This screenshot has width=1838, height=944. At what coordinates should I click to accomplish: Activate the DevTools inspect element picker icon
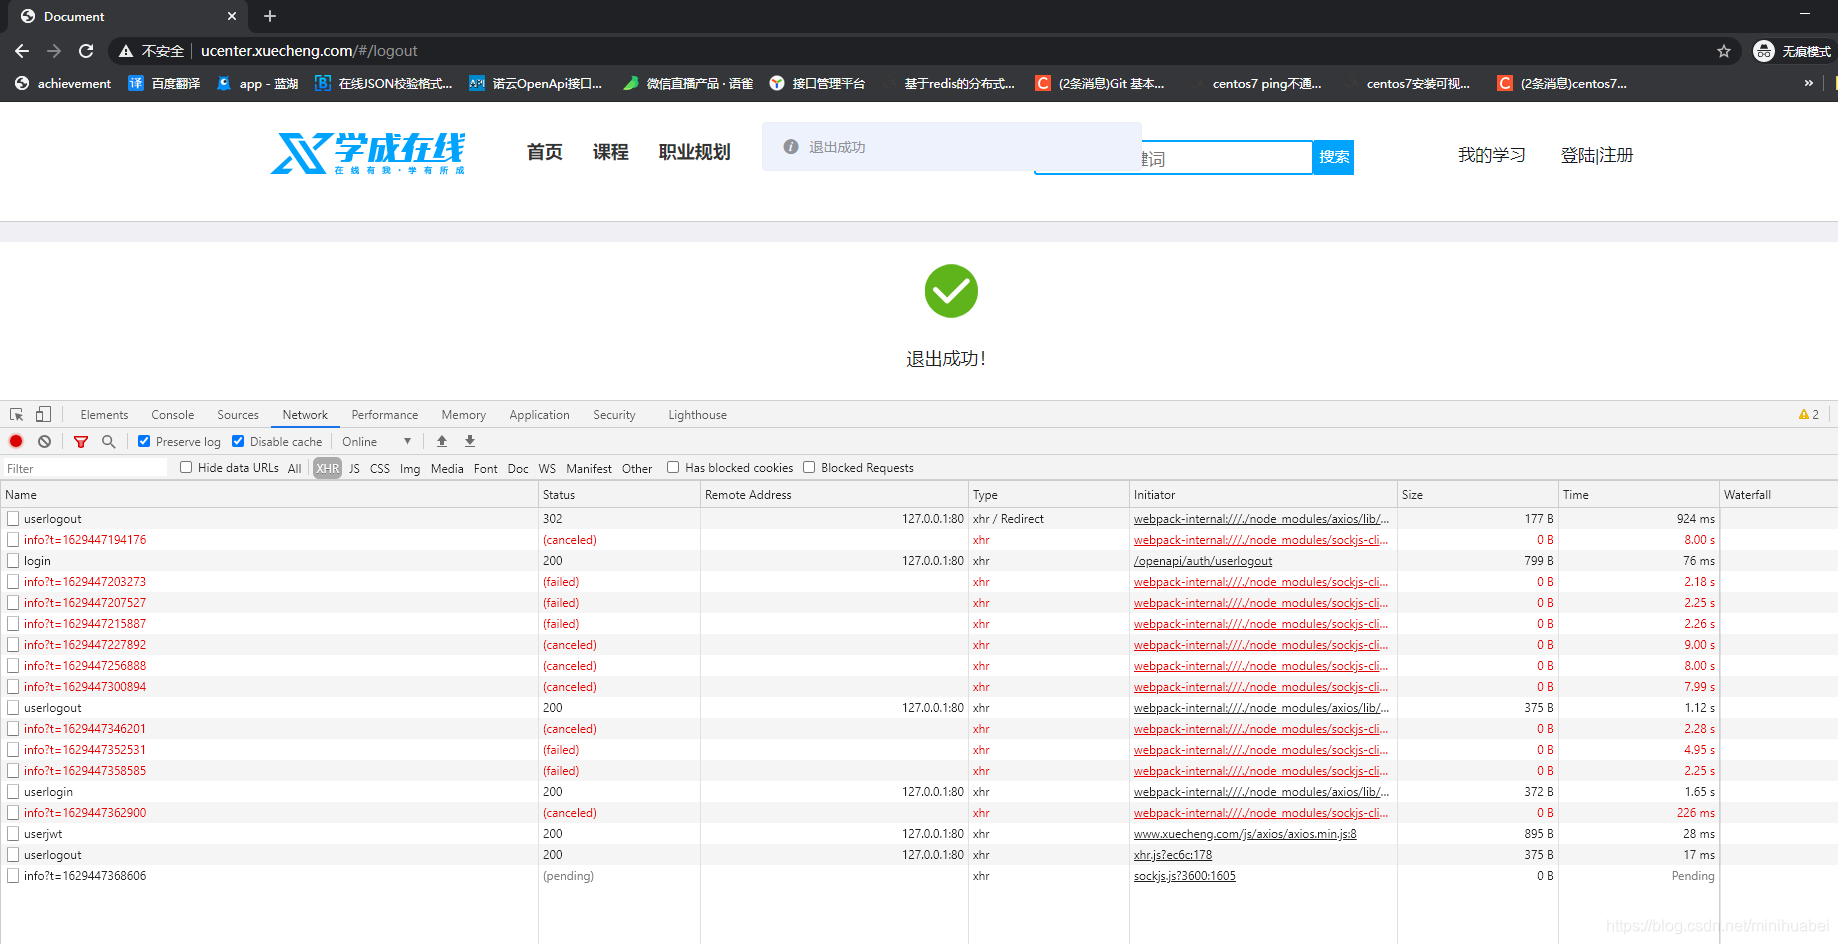click(x=16, y=414)
